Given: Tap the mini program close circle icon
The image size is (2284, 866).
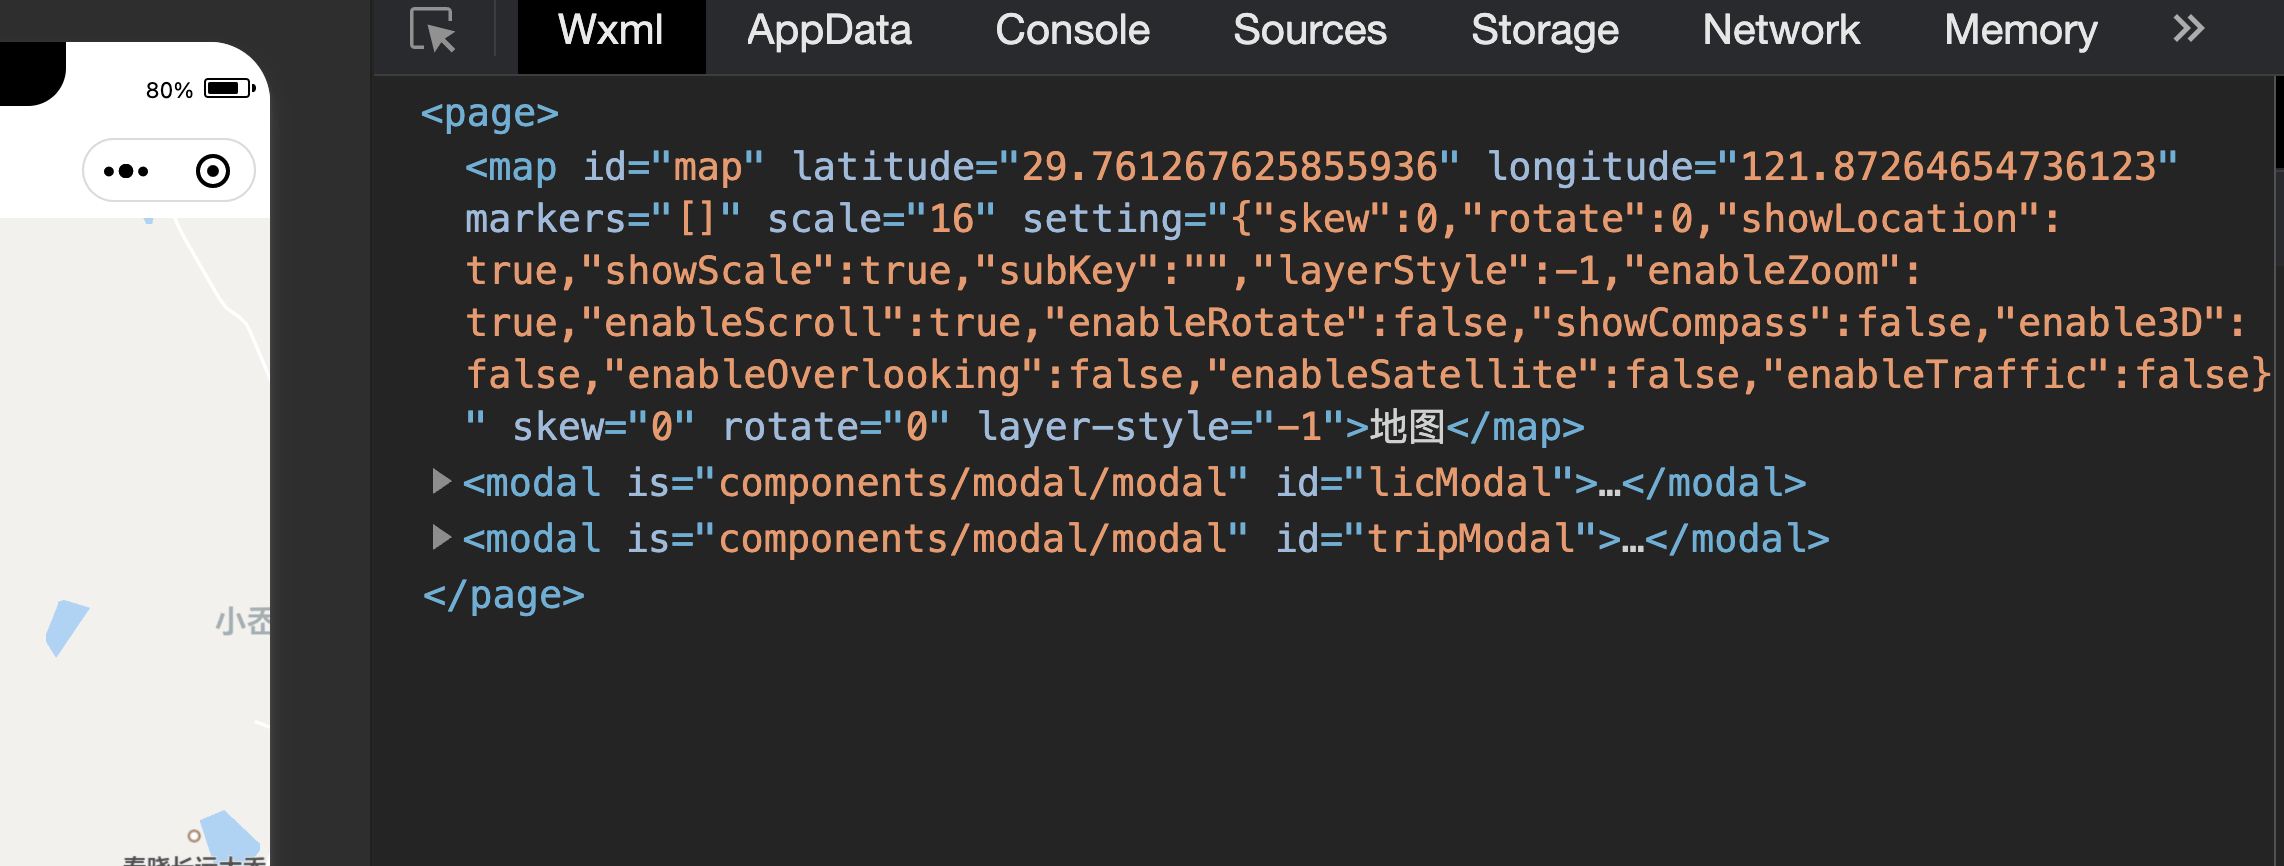Looking at the screenshot, I should 212,171.
